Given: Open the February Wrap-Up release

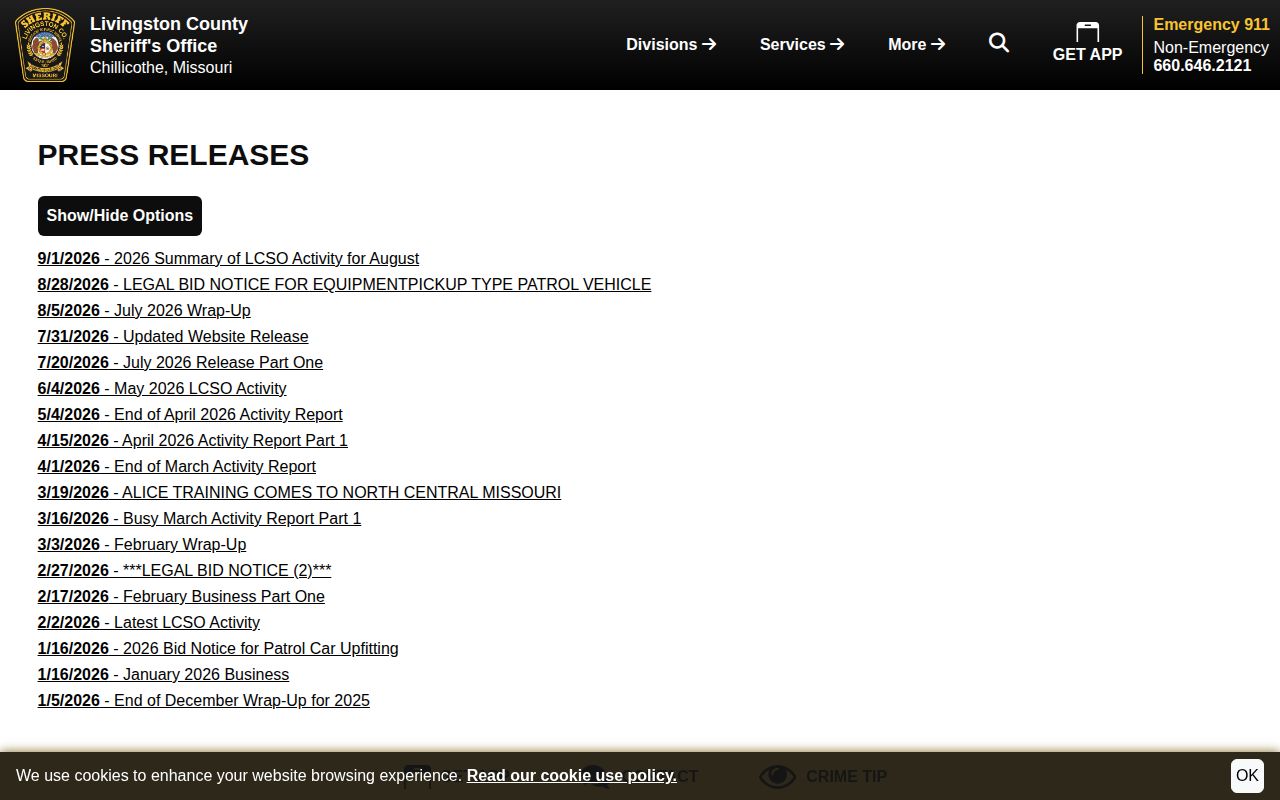Looking at the screenshot, I should pos(142,544).
